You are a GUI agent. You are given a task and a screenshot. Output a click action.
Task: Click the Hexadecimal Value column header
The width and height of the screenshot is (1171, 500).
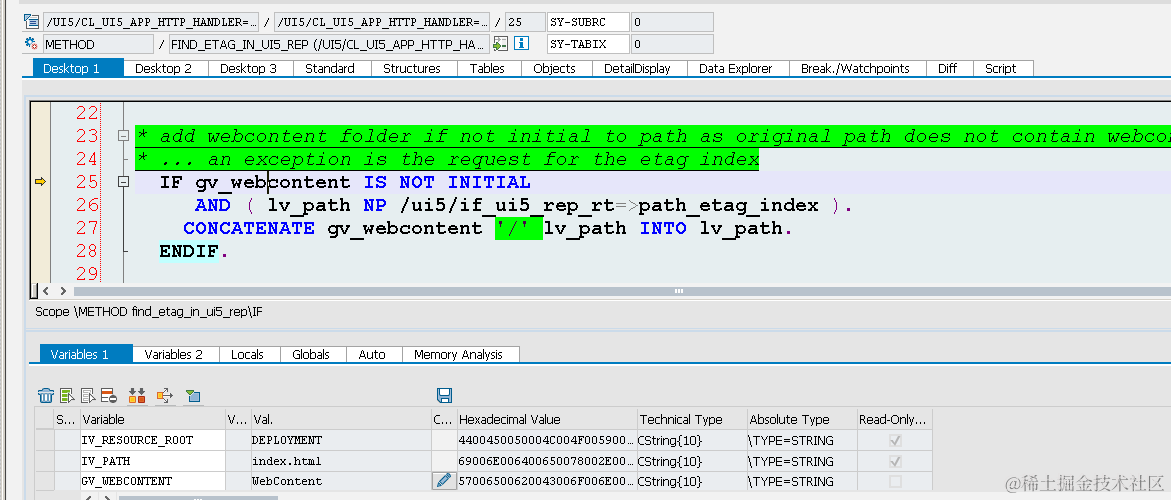[547, 419]
